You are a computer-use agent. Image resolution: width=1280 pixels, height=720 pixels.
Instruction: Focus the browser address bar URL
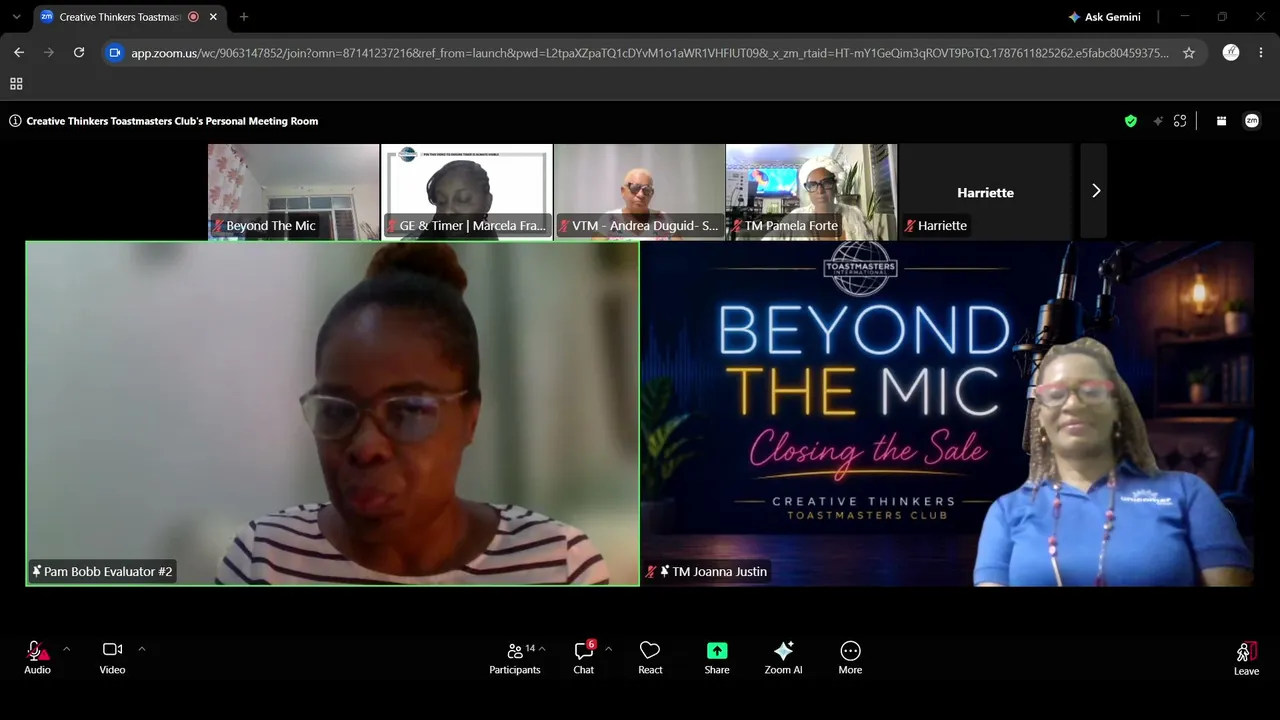pos(650,53)
